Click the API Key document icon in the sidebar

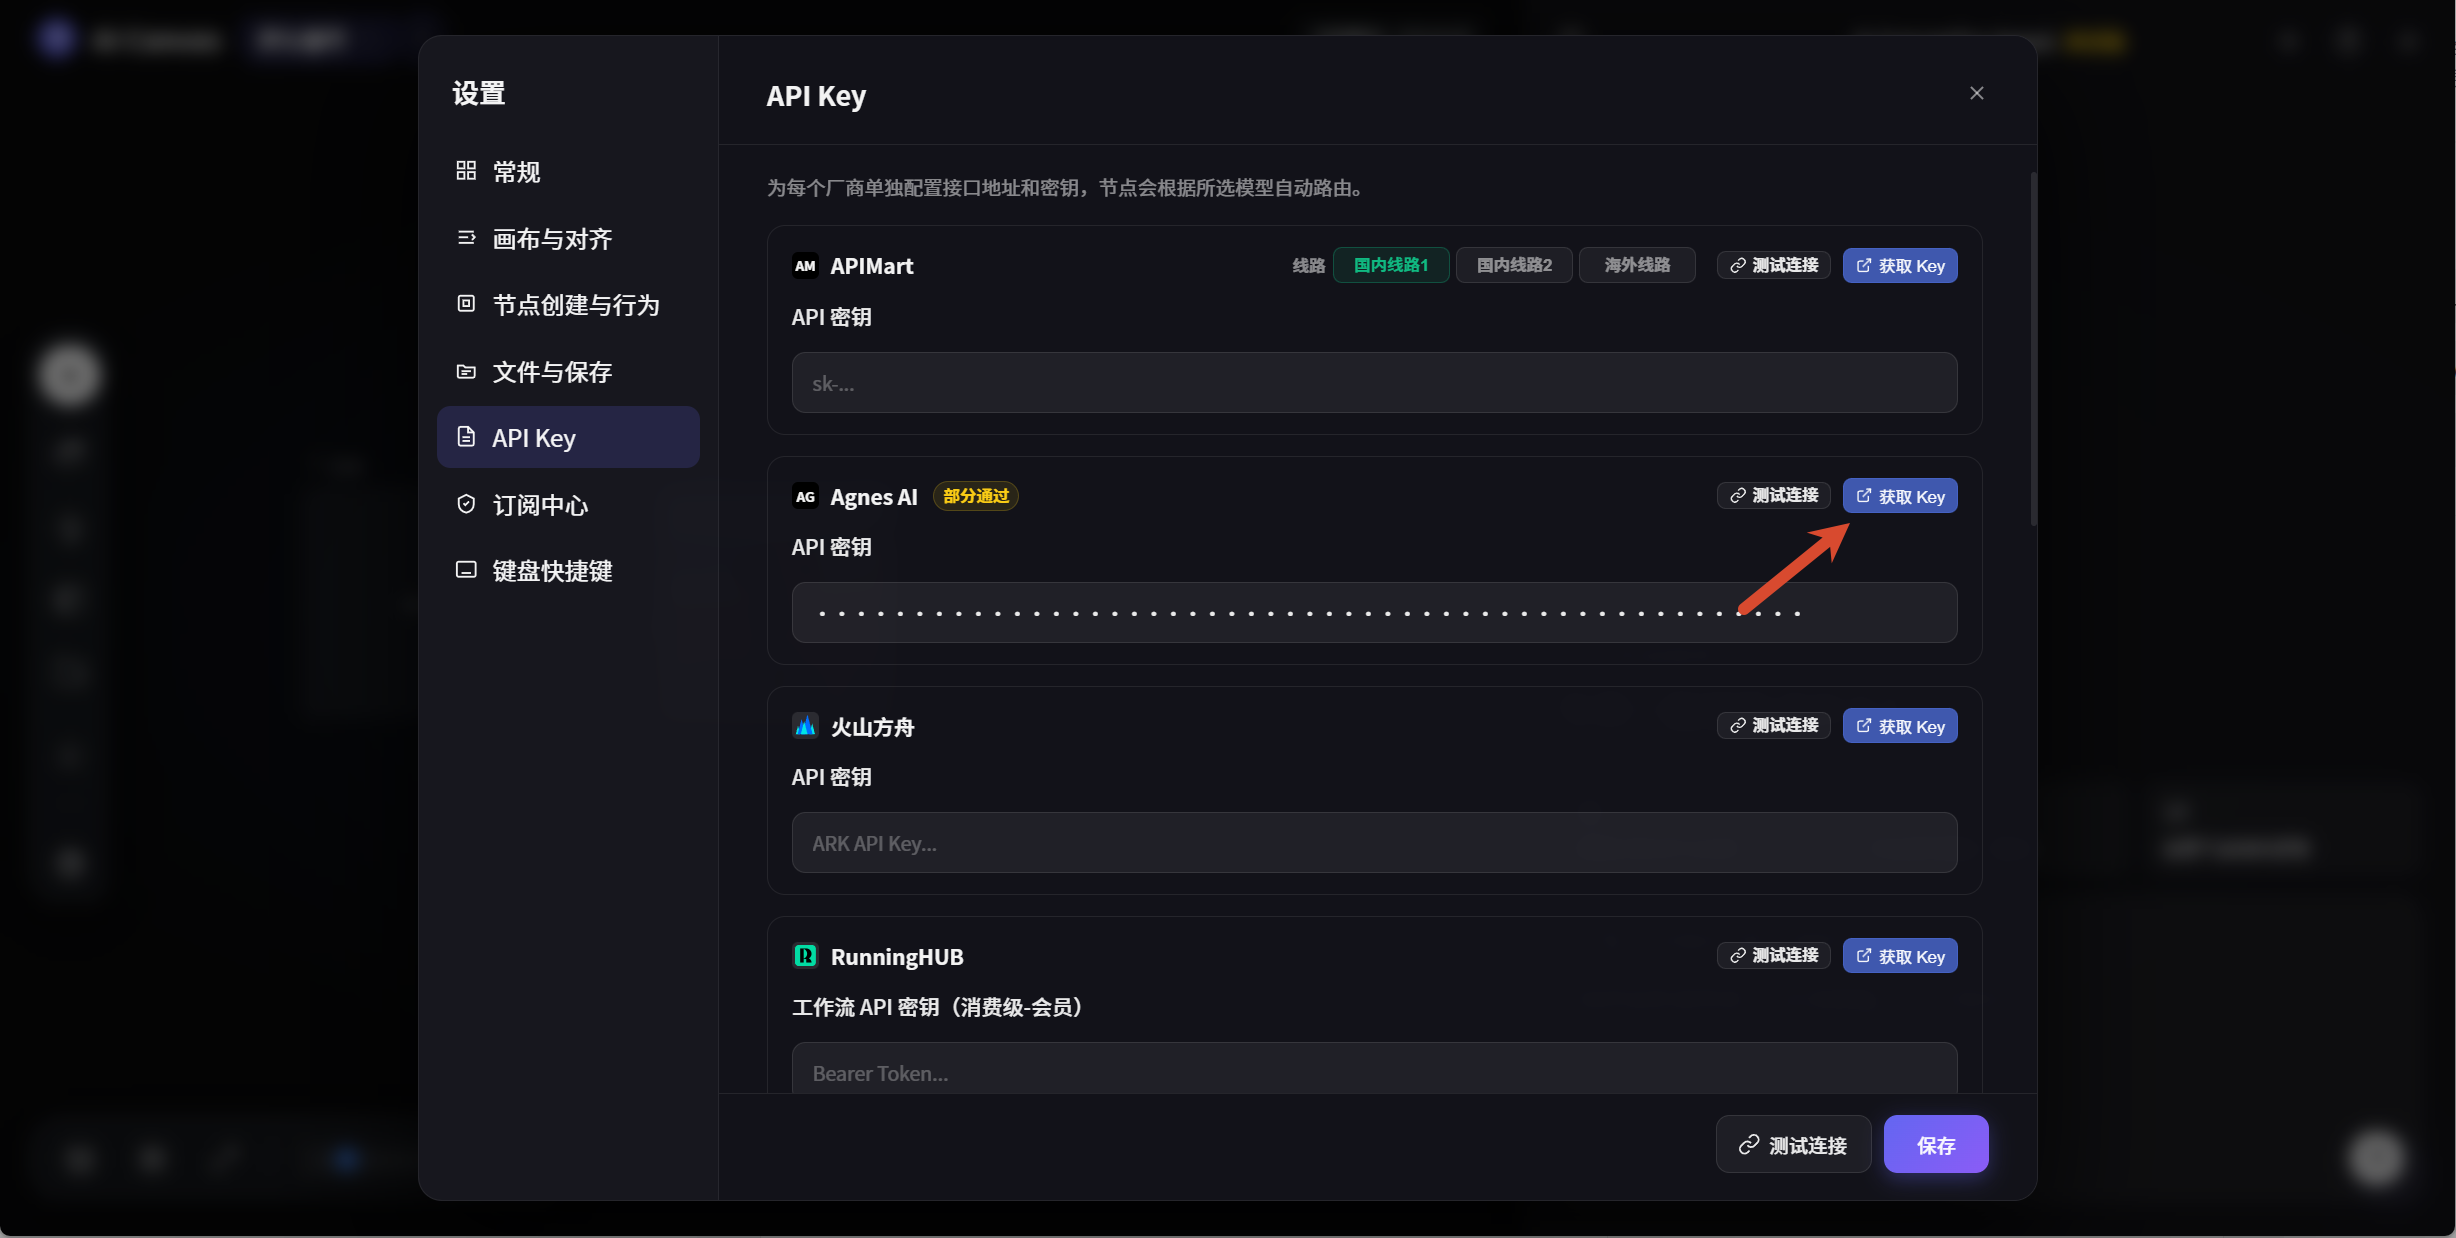click(466, 437)
